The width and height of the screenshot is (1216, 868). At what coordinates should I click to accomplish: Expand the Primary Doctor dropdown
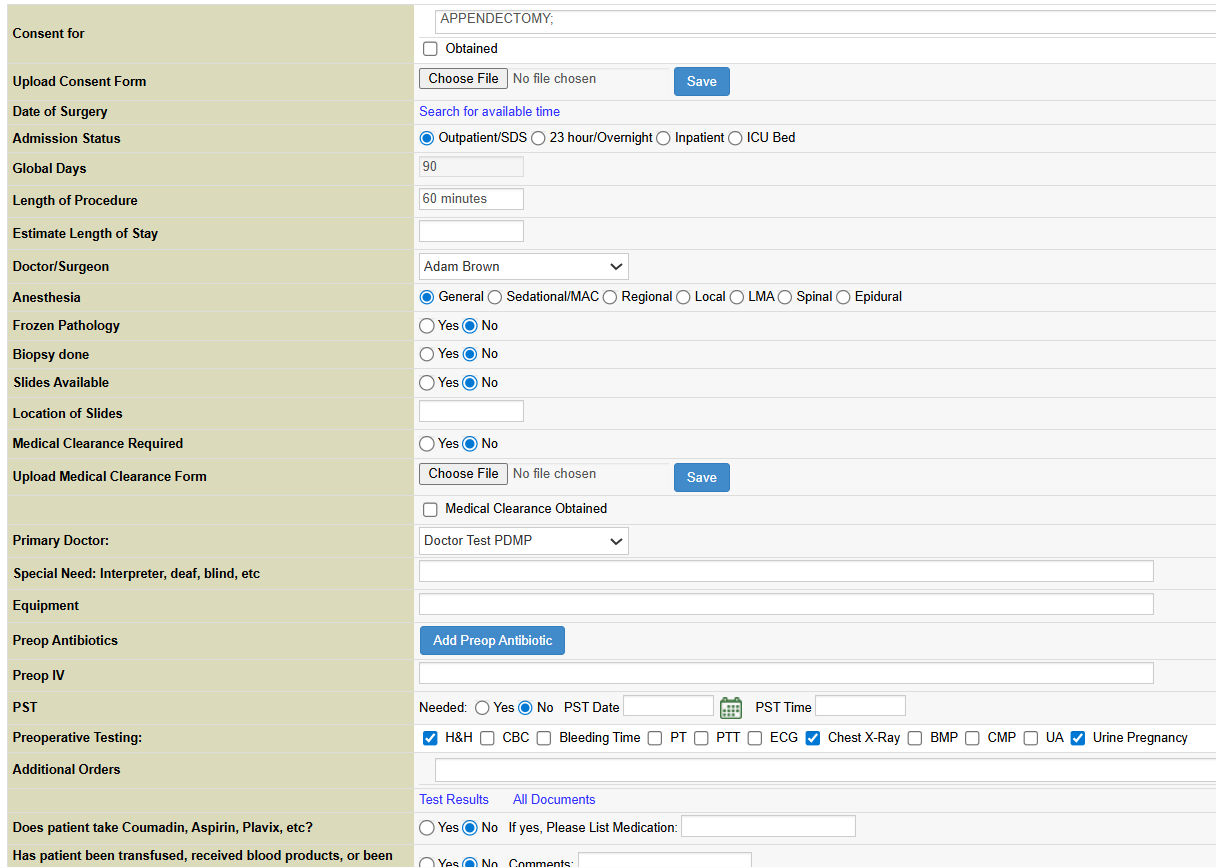523,541
